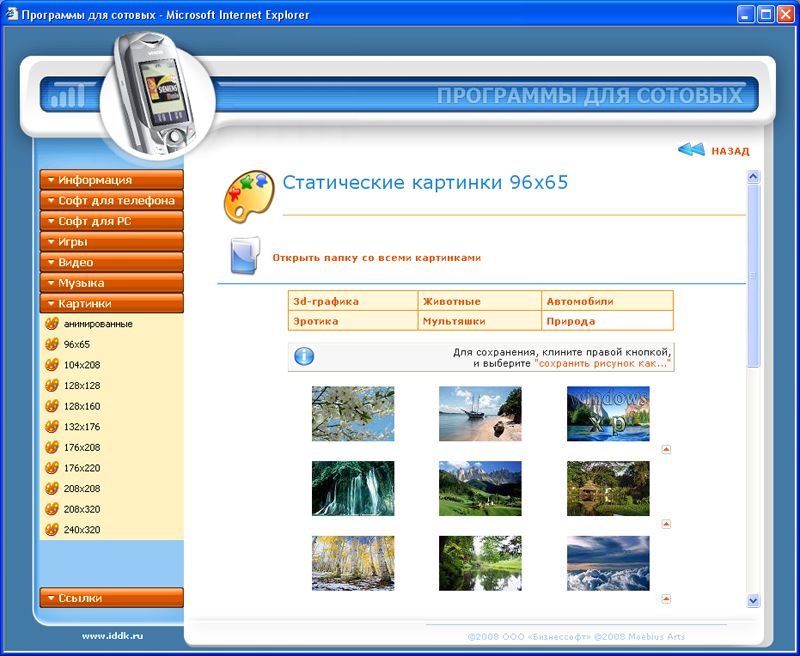This screenshot has width=800, height=656.
Task: Click the НАЗАД link
Action: 730,151
